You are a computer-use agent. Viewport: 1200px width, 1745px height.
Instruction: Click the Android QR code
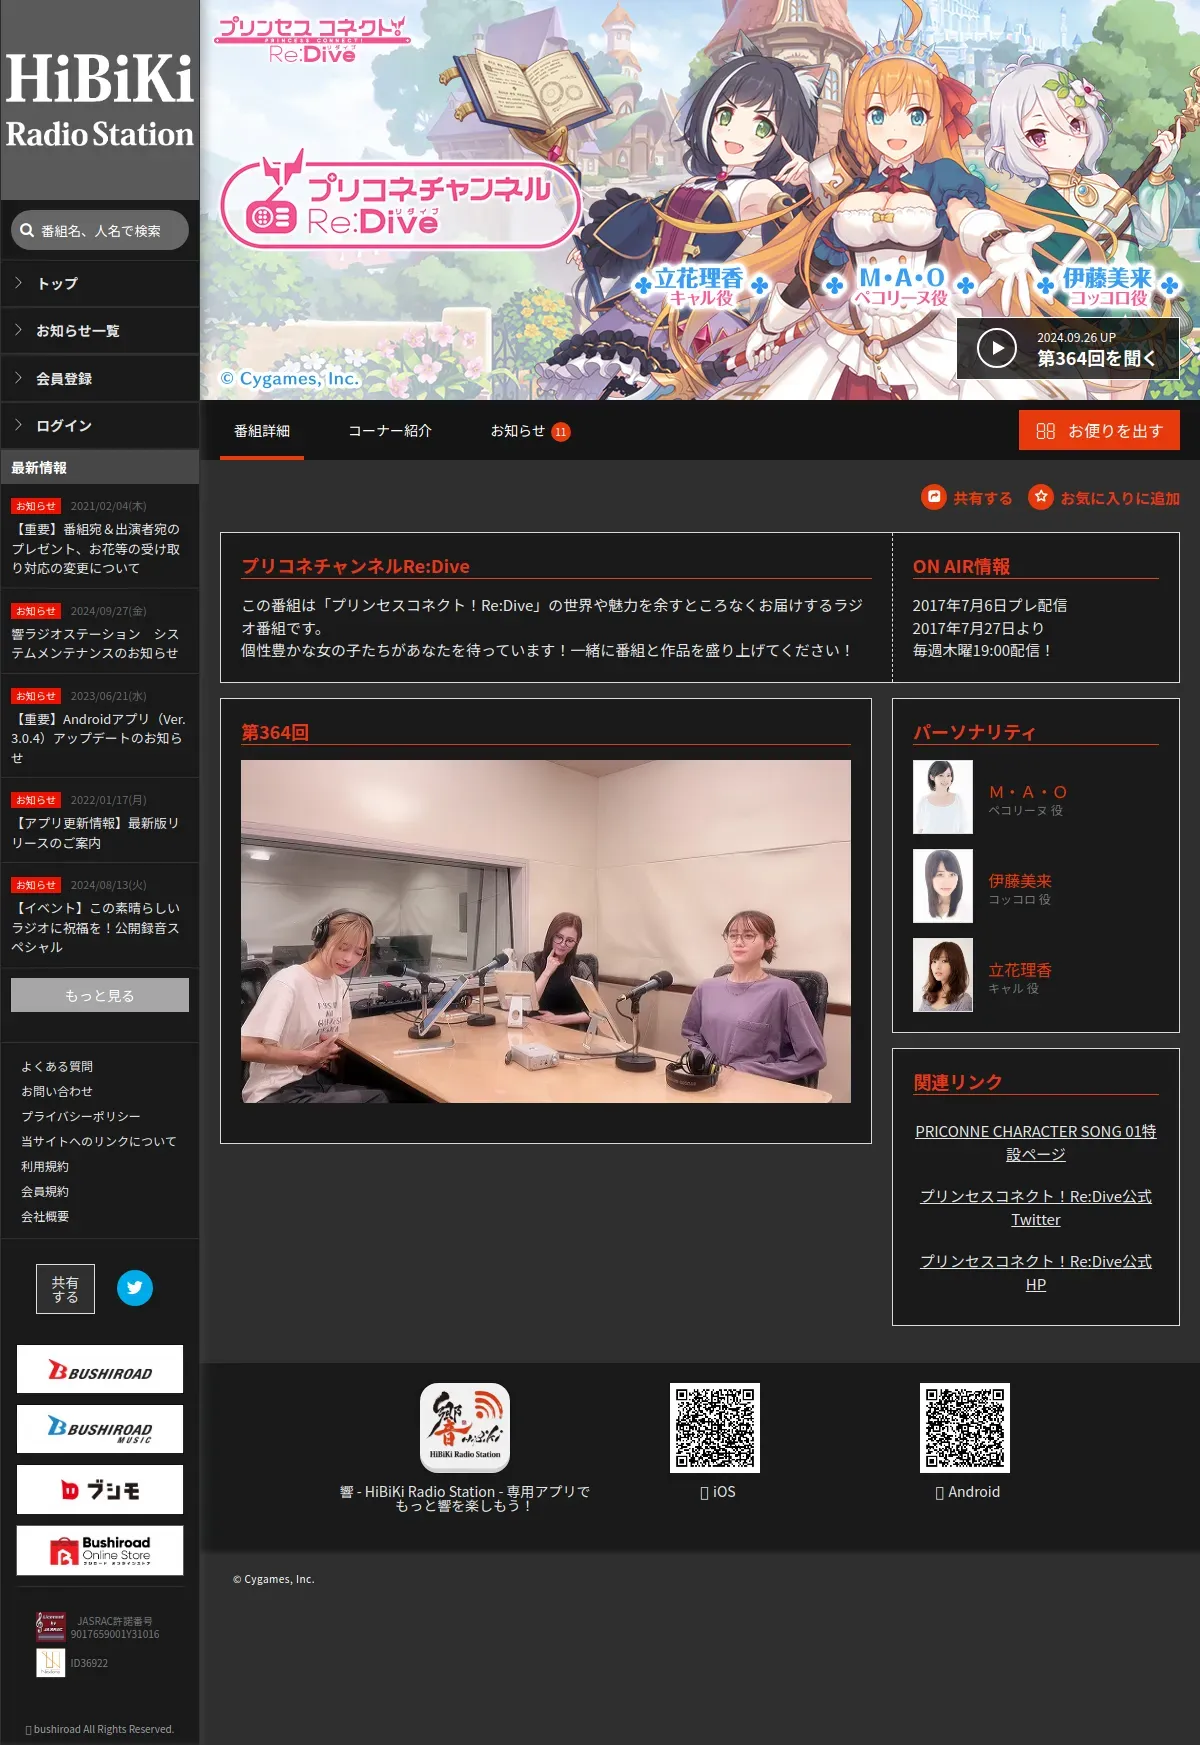pos(965,1428)
